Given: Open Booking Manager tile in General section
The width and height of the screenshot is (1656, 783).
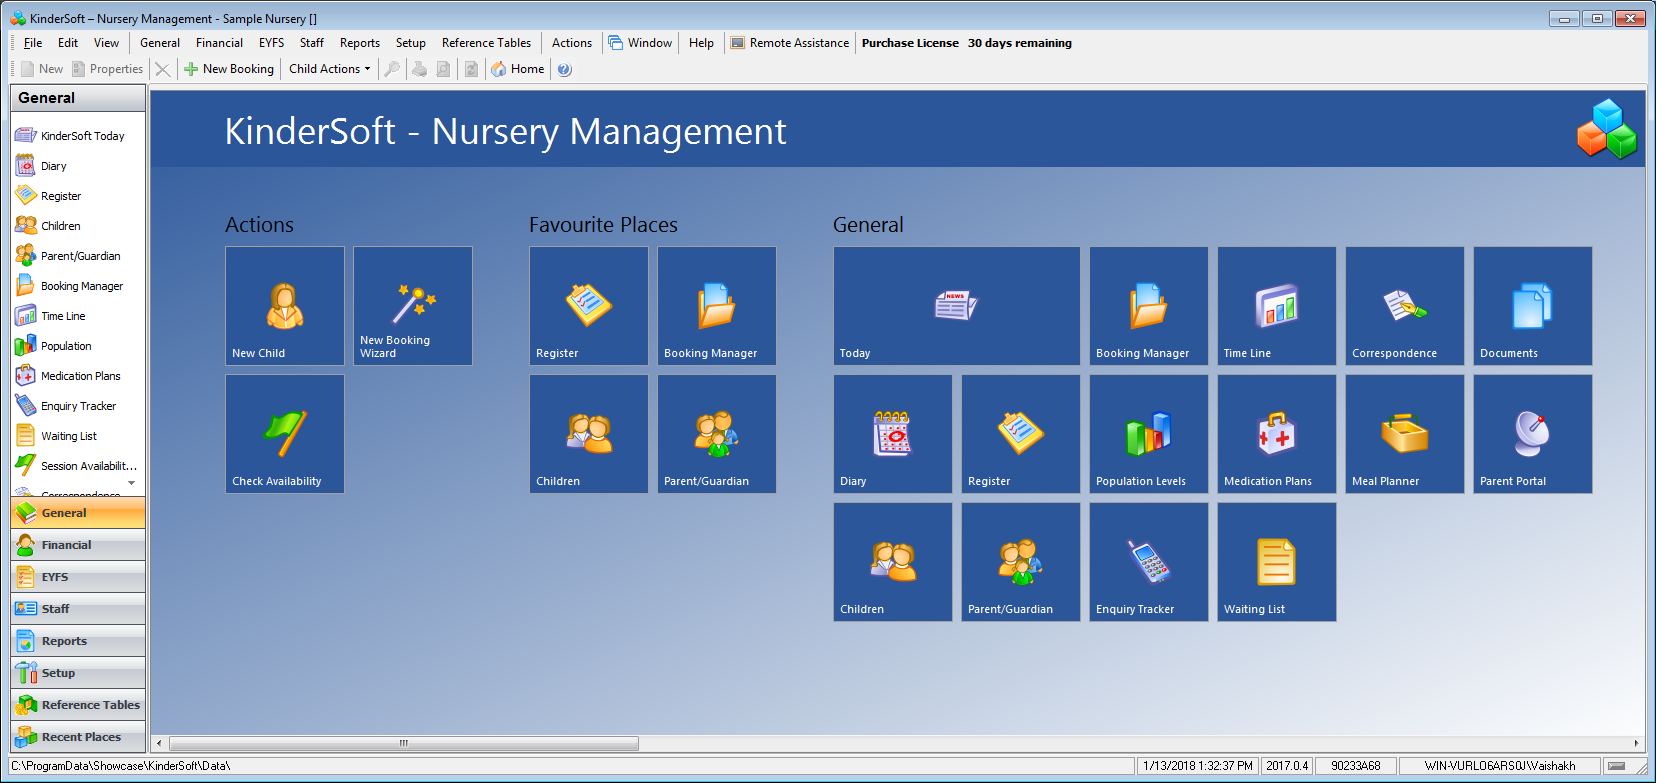Looking at the screenshot, I should coord(1149,306).
